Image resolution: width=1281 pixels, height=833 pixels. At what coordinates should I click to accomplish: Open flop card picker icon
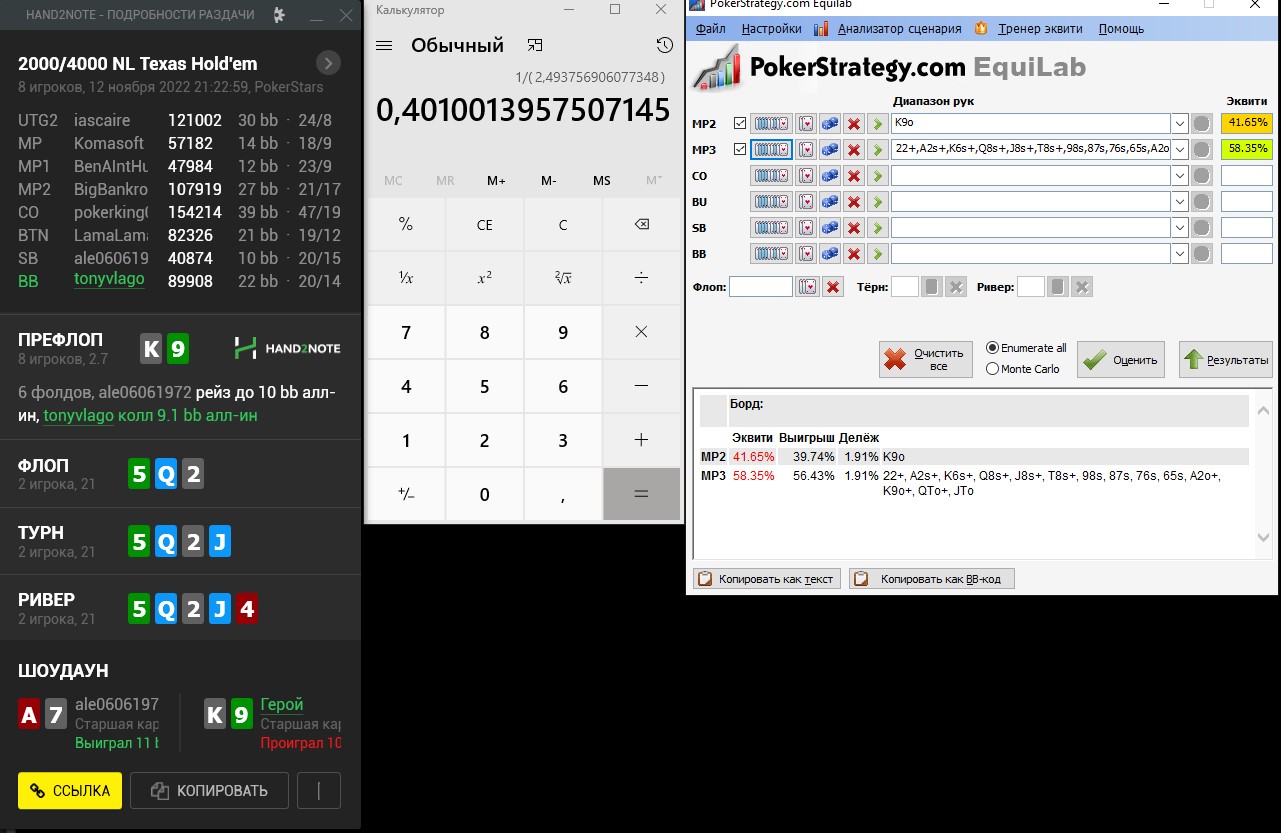click(x=807, y=287)
